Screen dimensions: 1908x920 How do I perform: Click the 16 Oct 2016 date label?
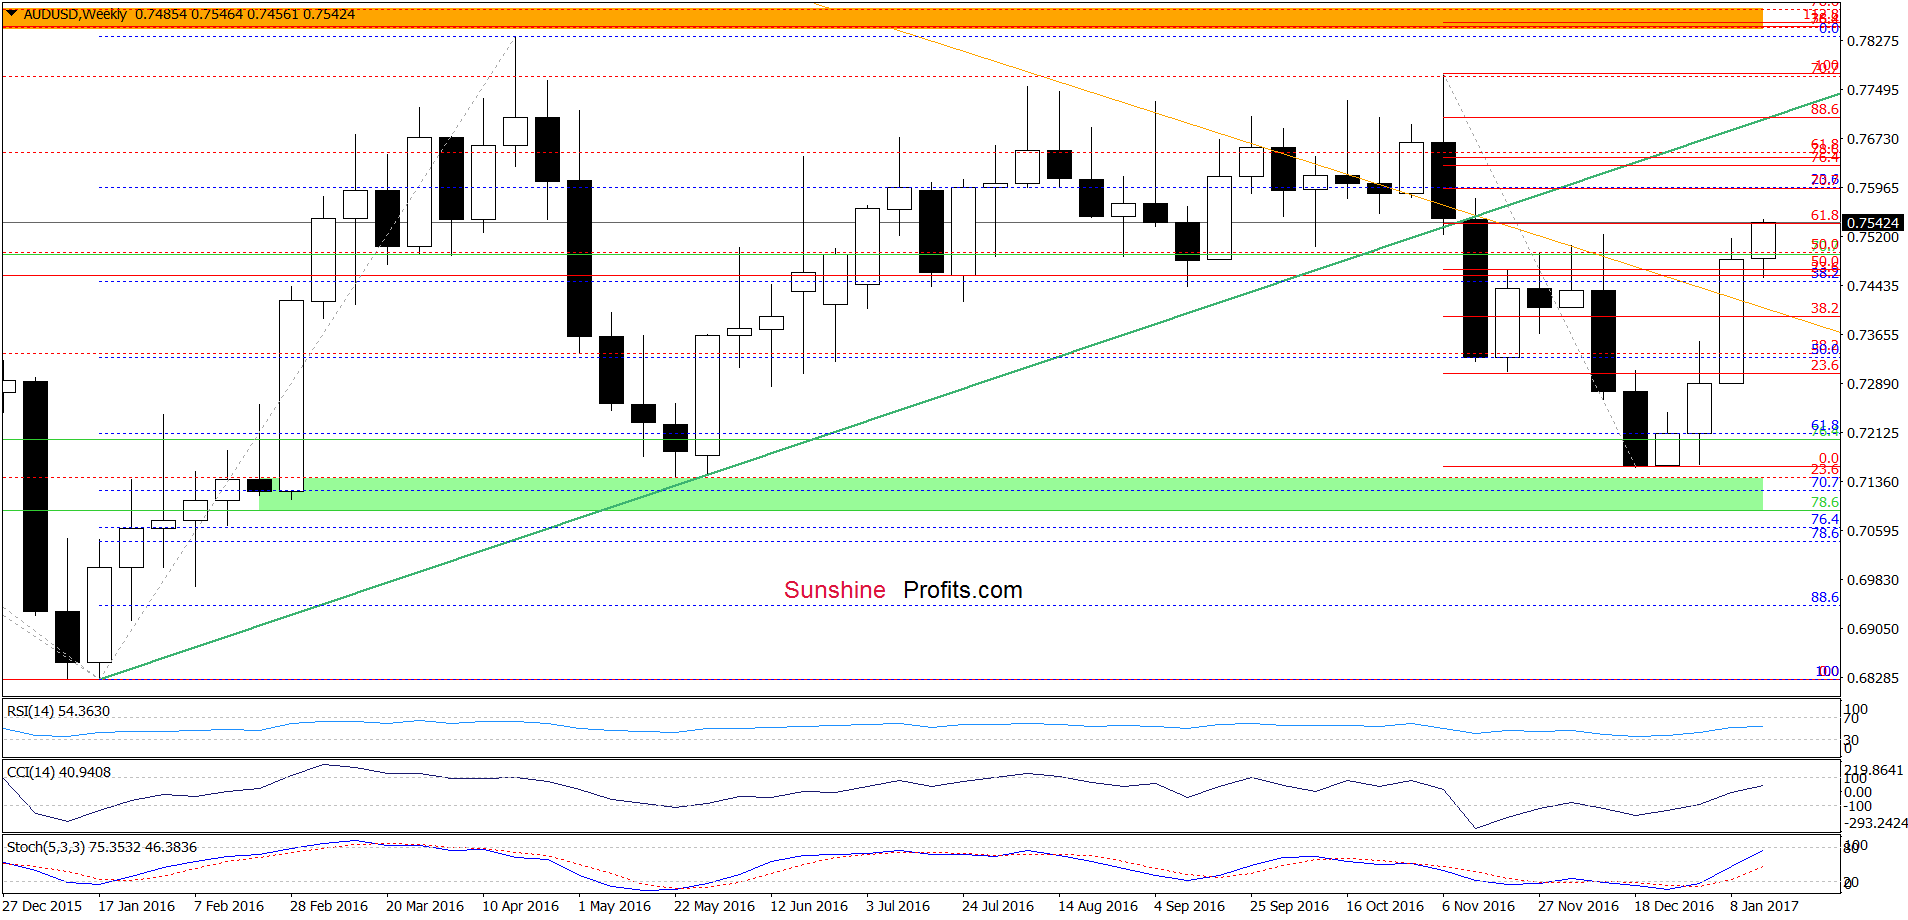click(x=1385, y=906)
